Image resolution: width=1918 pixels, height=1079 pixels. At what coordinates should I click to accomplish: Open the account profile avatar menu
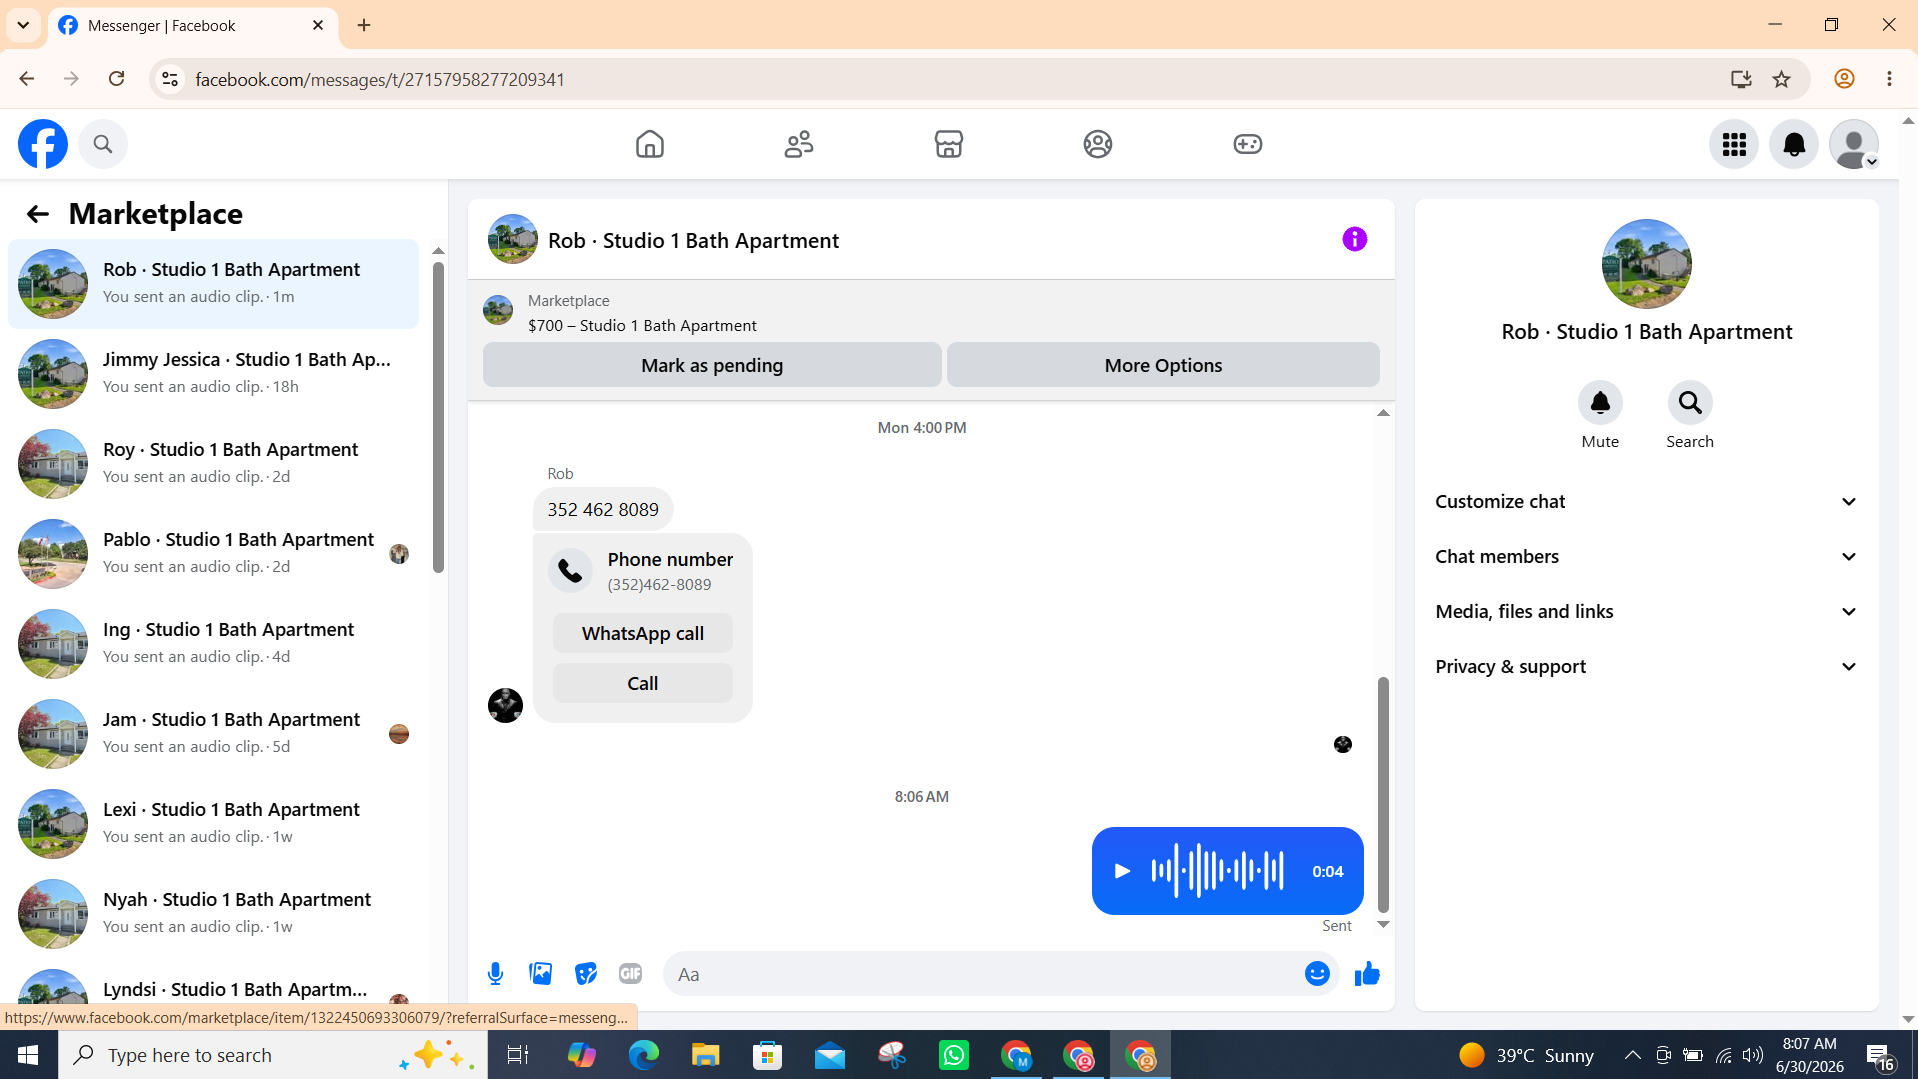1854,144
